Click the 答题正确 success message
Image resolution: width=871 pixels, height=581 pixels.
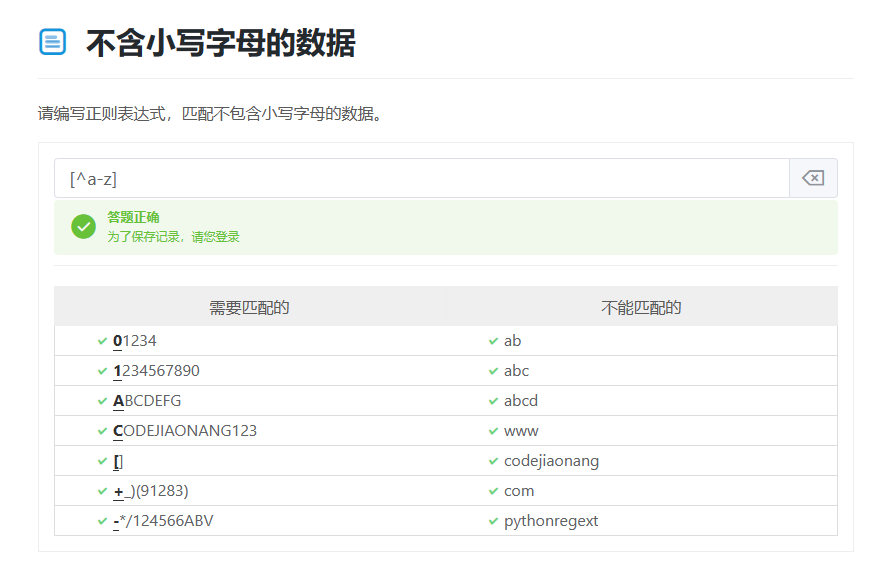coord(133,217)
